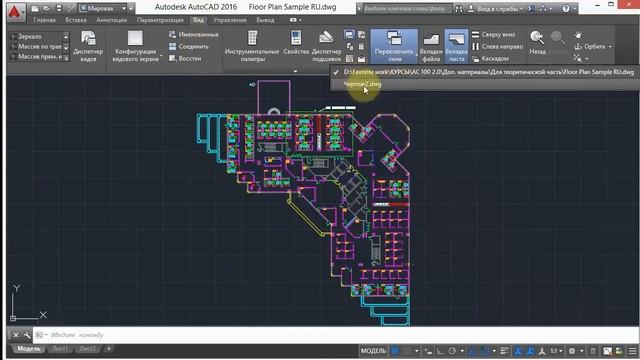640x360 pixels.
Task: Expand the Вход в службы sign-in dropdown
Action: (x=521, y=9)
